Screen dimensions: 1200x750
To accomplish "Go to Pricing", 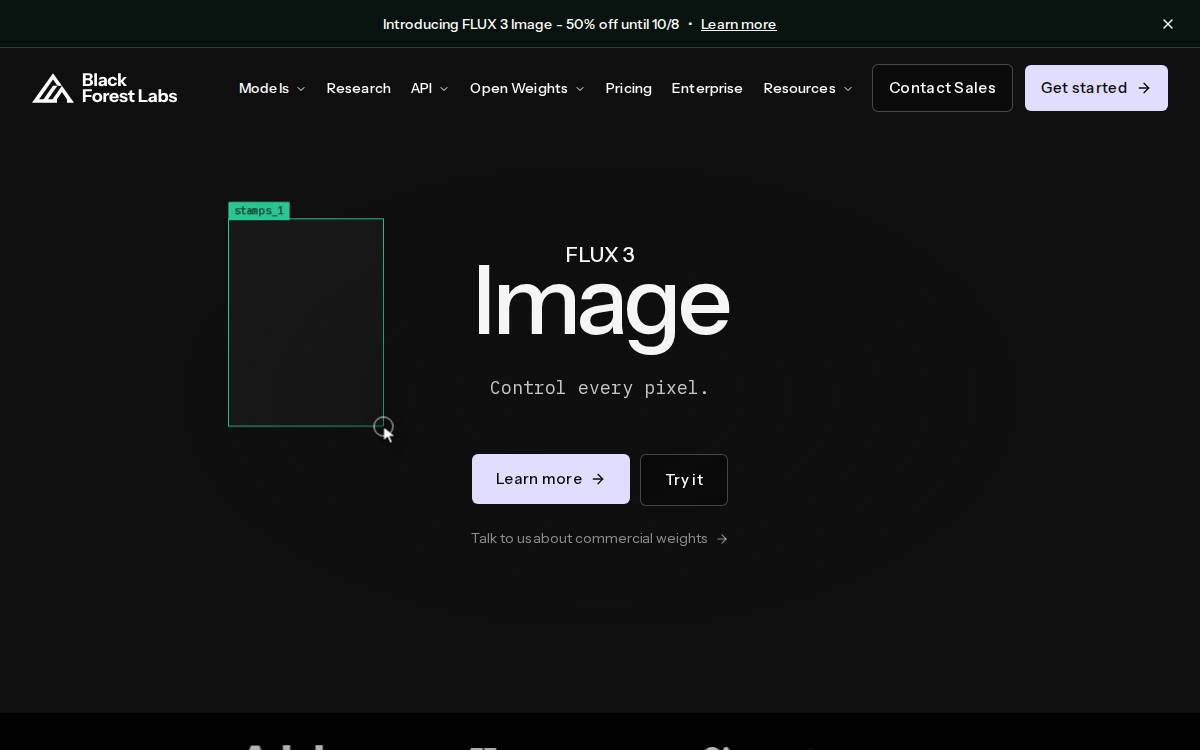I will coord(628,88).
